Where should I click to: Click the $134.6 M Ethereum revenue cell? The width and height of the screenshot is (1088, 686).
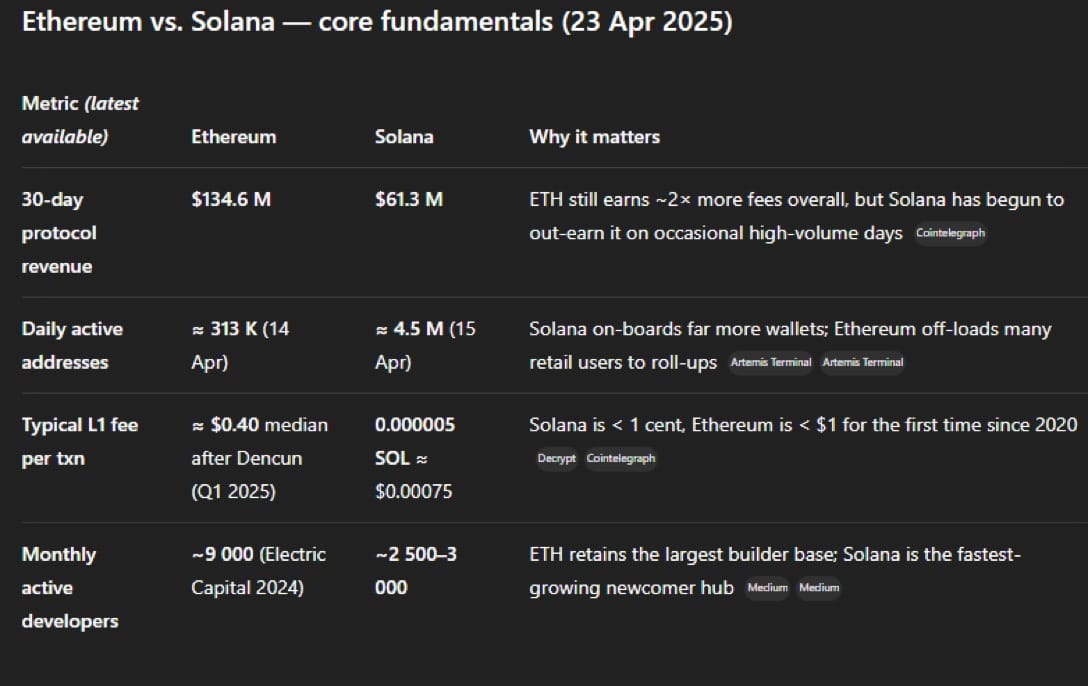[x=231, y=200]
